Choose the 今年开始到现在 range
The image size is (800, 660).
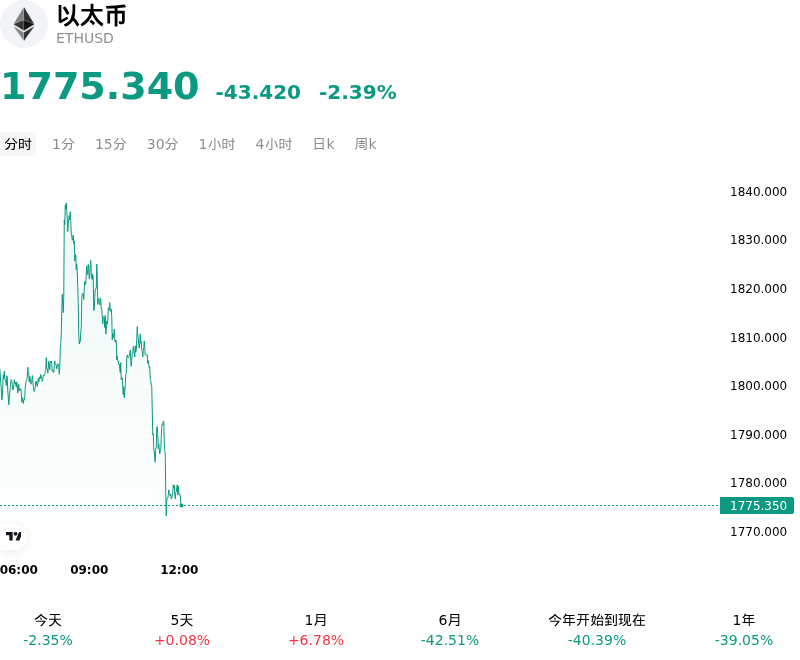tap(596, 630)
